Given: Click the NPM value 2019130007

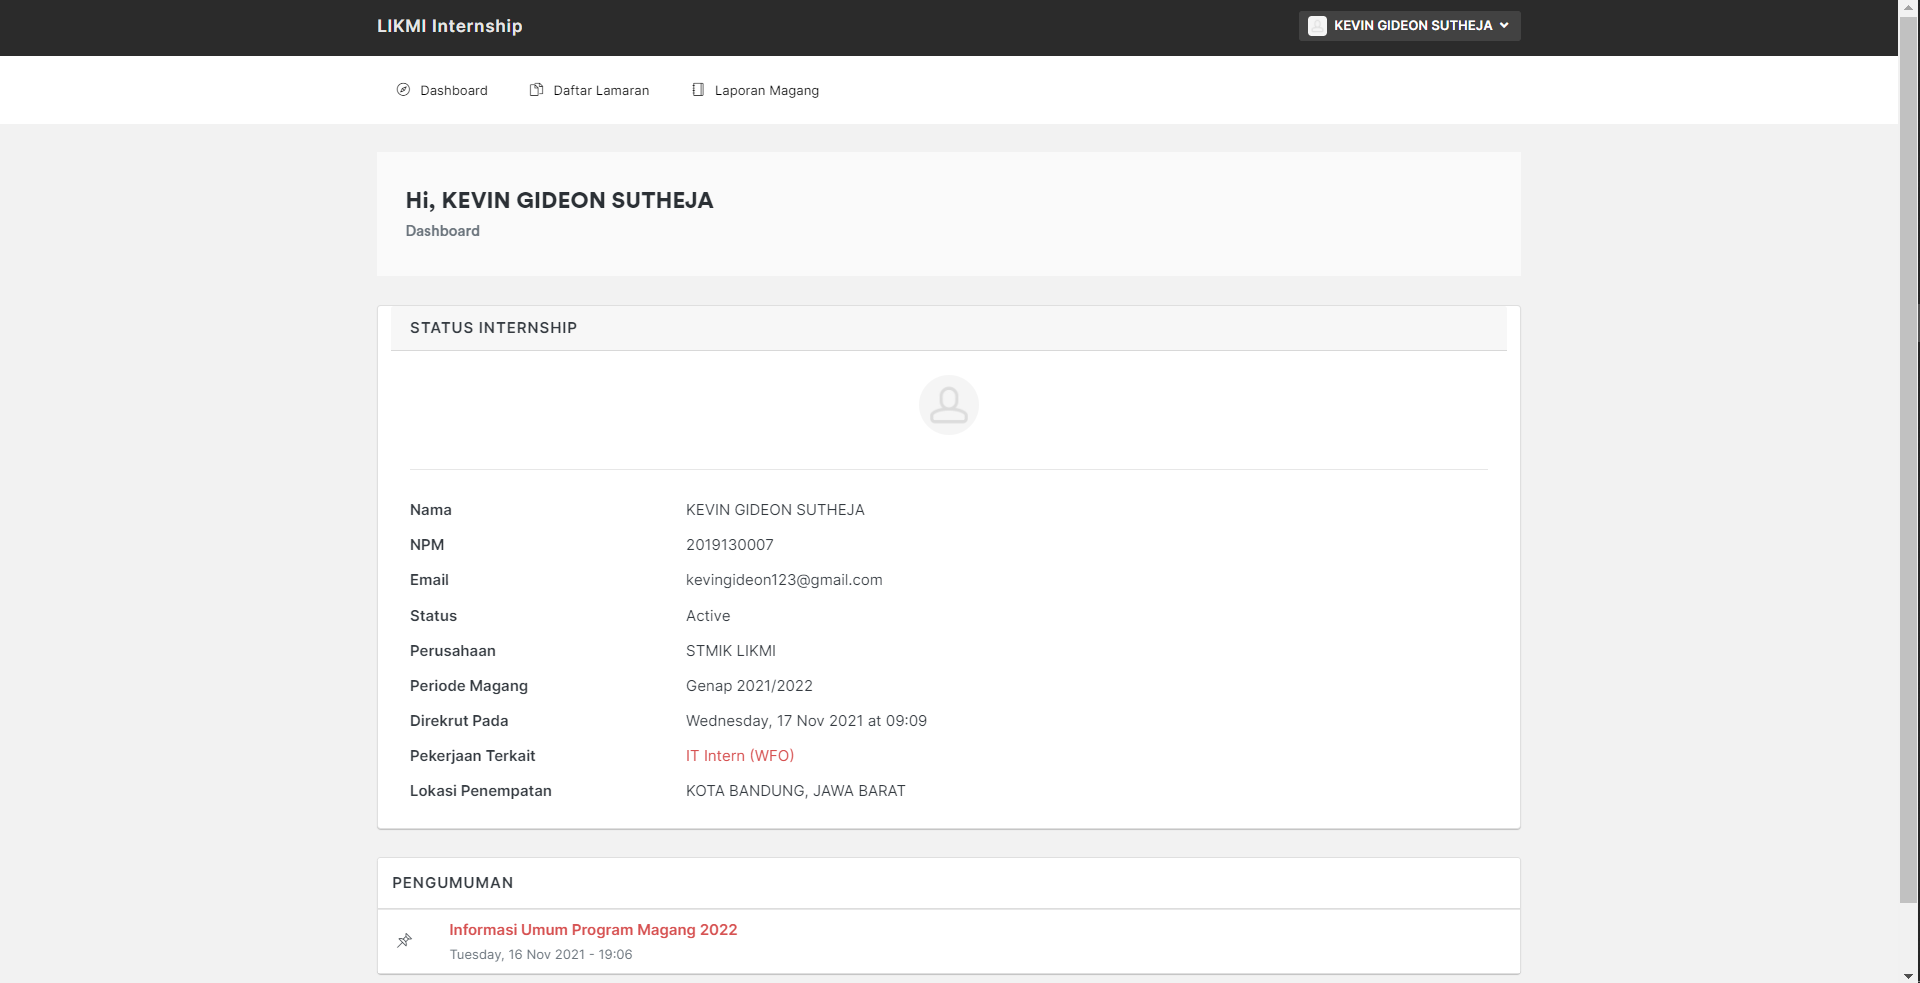Looking at the screenshot, I should [x=730, y=545].
